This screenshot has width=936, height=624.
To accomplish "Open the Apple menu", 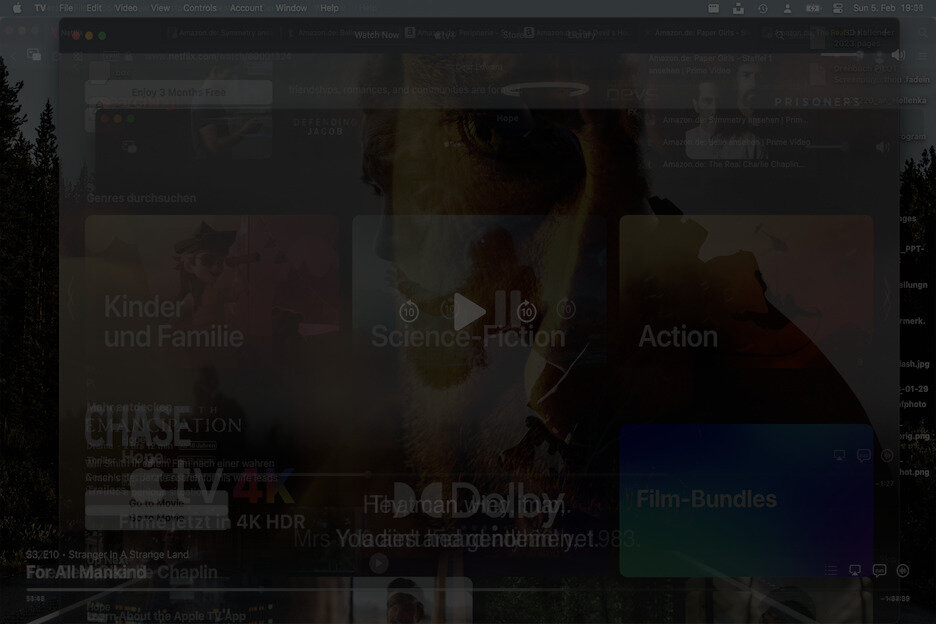I will click(x=17, y=8).
